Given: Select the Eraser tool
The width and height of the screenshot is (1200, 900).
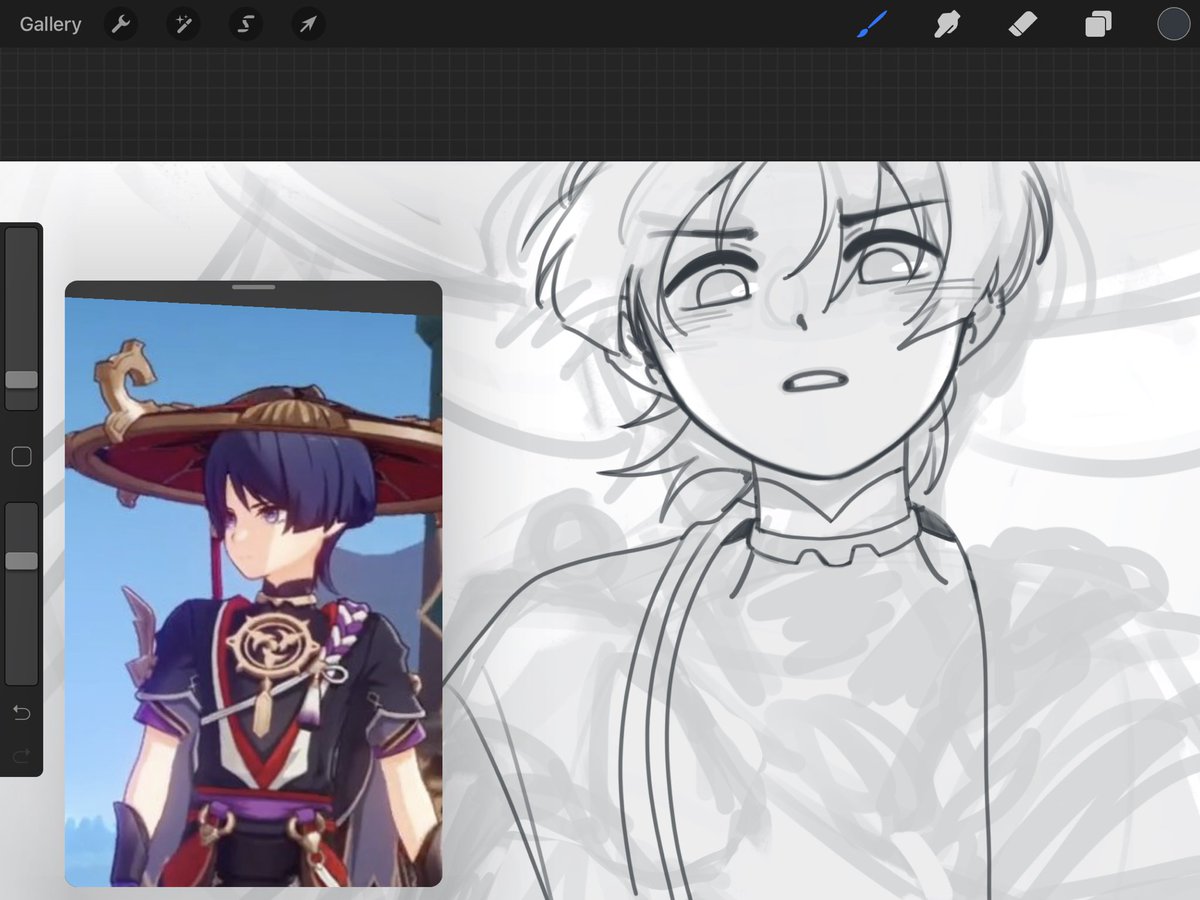Looking at the screenshot, I should [1023, 24].
